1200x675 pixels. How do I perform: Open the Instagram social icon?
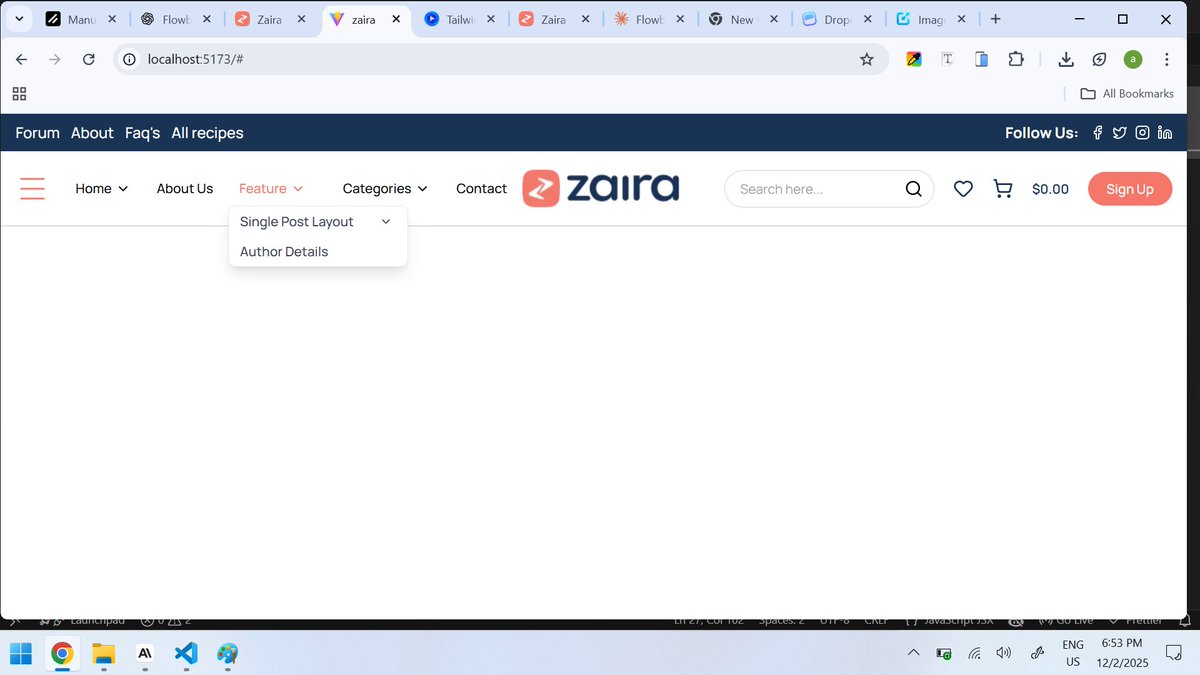click(x=1142, y=132)
